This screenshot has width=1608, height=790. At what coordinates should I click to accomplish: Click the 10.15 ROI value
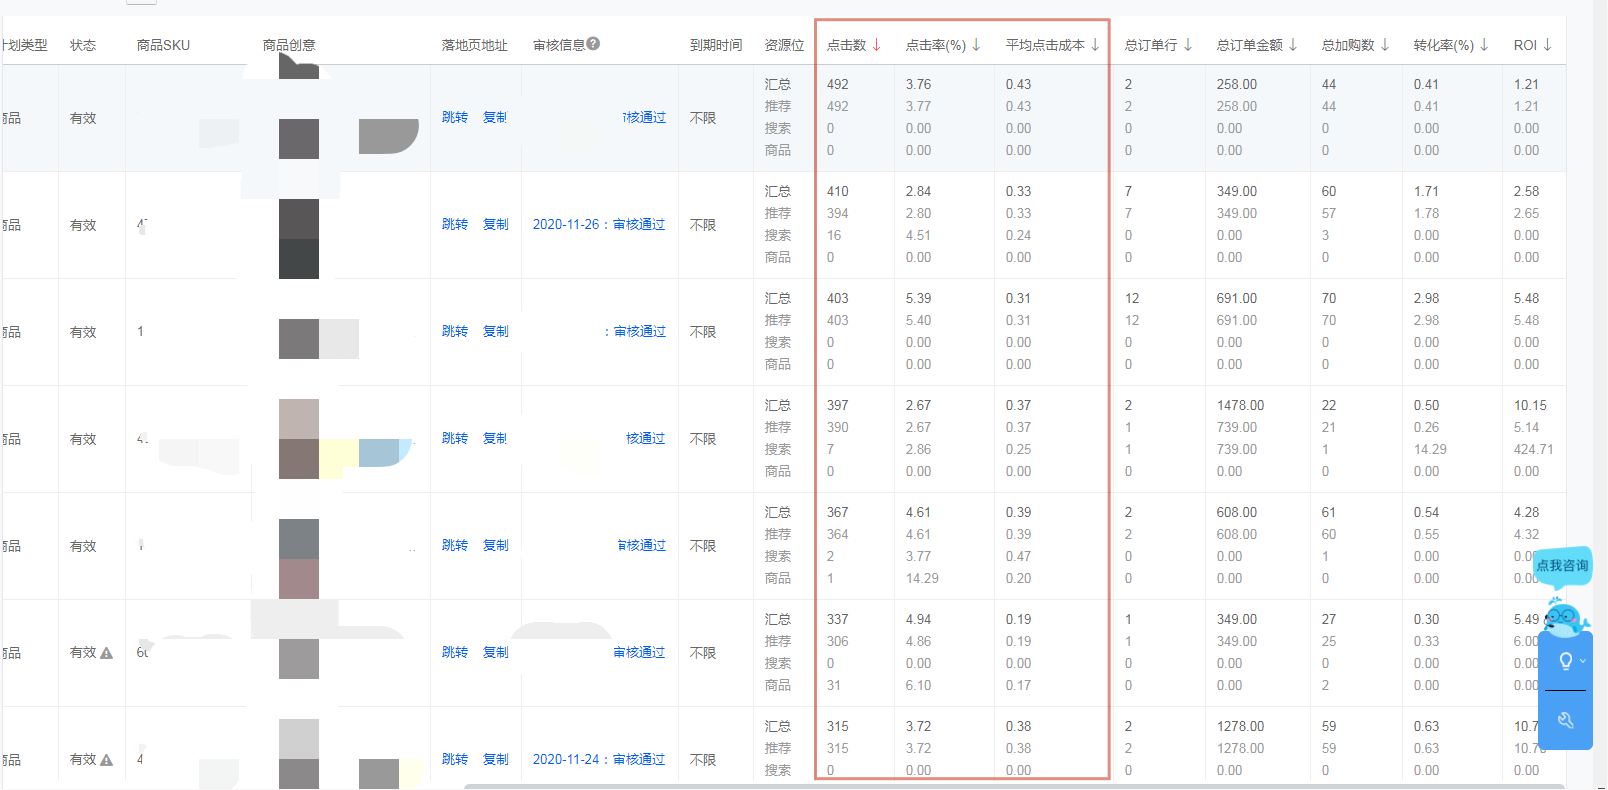[x=1530, y=406]
